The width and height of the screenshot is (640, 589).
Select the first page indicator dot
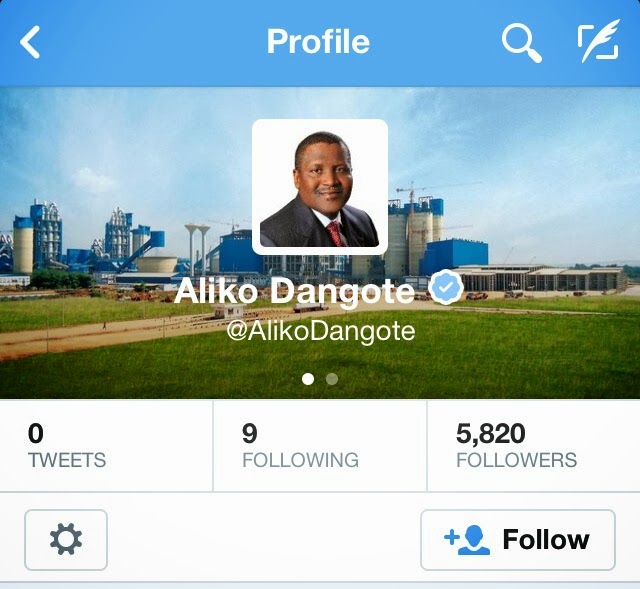click(308, 379)
